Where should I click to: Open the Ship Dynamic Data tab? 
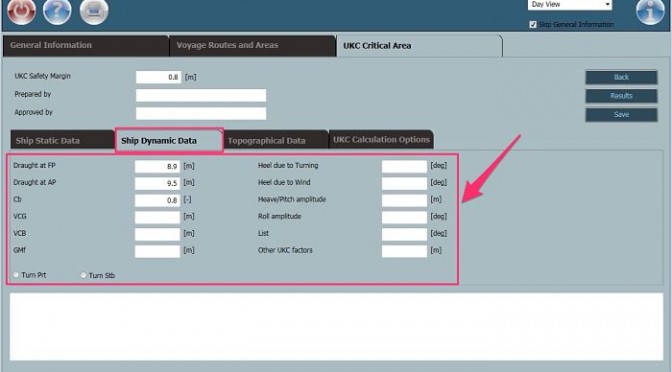coord(169,140)
